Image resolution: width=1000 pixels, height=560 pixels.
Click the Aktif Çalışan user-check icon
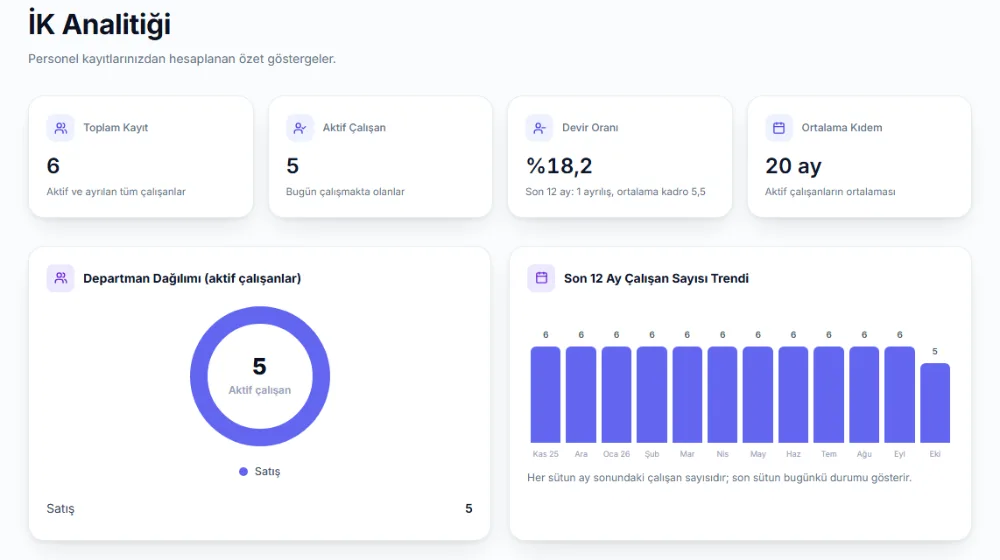(x=300, y=128)
